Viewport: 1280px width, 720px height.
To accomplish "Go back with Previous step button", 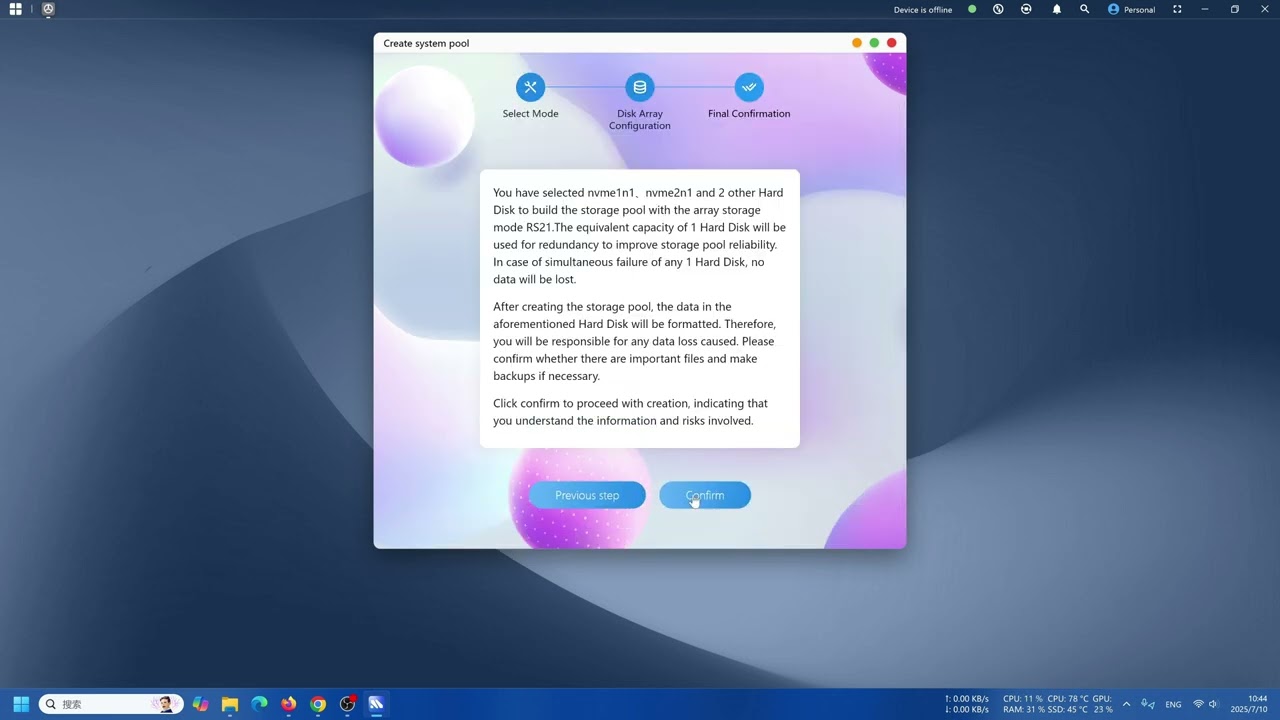I will pos(587,495).
